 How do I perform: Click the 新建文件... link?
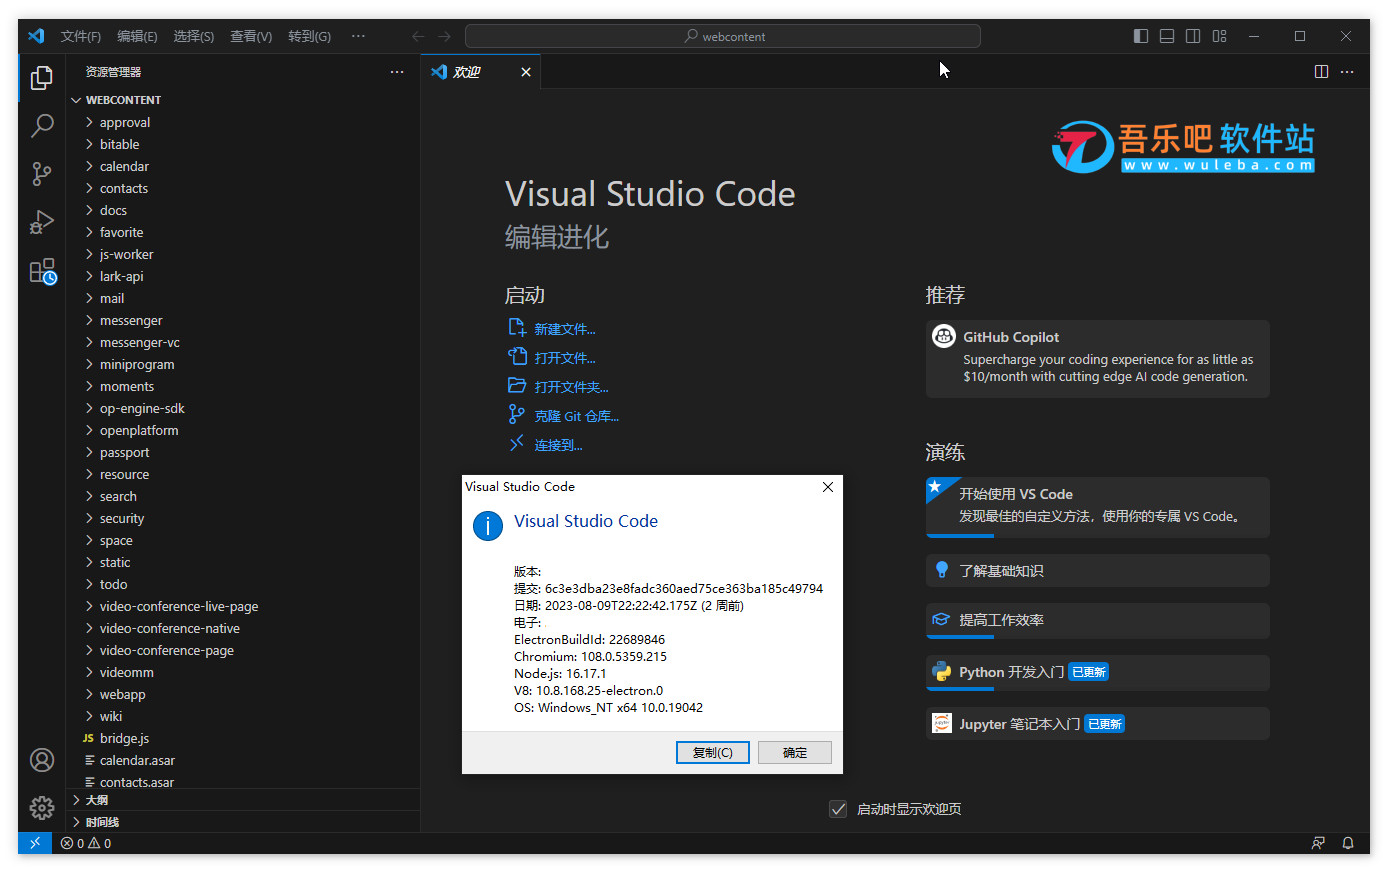pos(564,329)
